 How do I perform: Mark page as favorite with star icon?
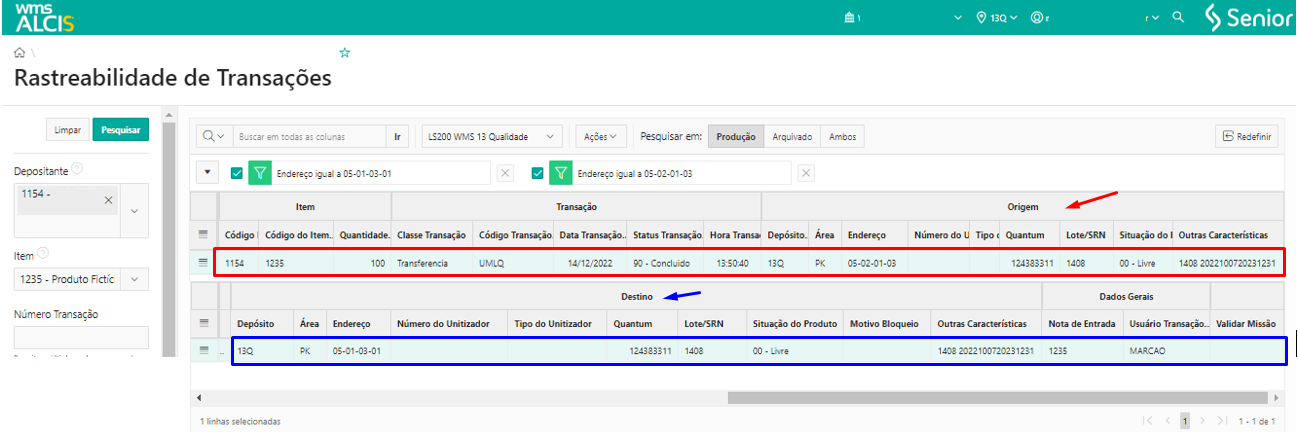[345, 52]
